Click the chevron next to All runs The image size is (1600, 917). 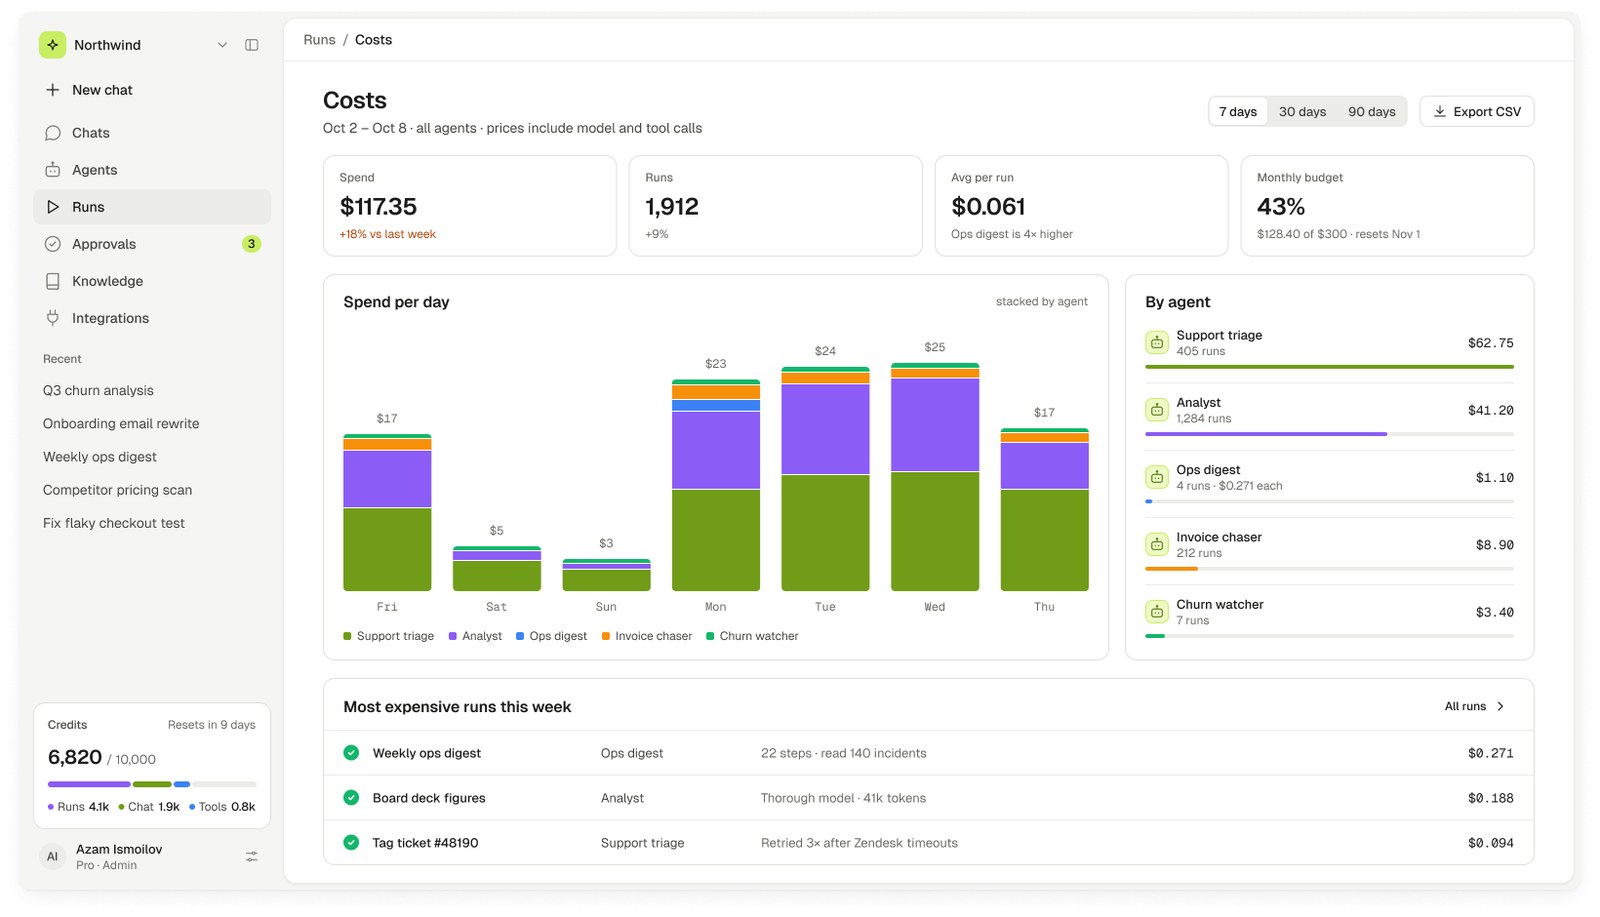click(1500, 707)
